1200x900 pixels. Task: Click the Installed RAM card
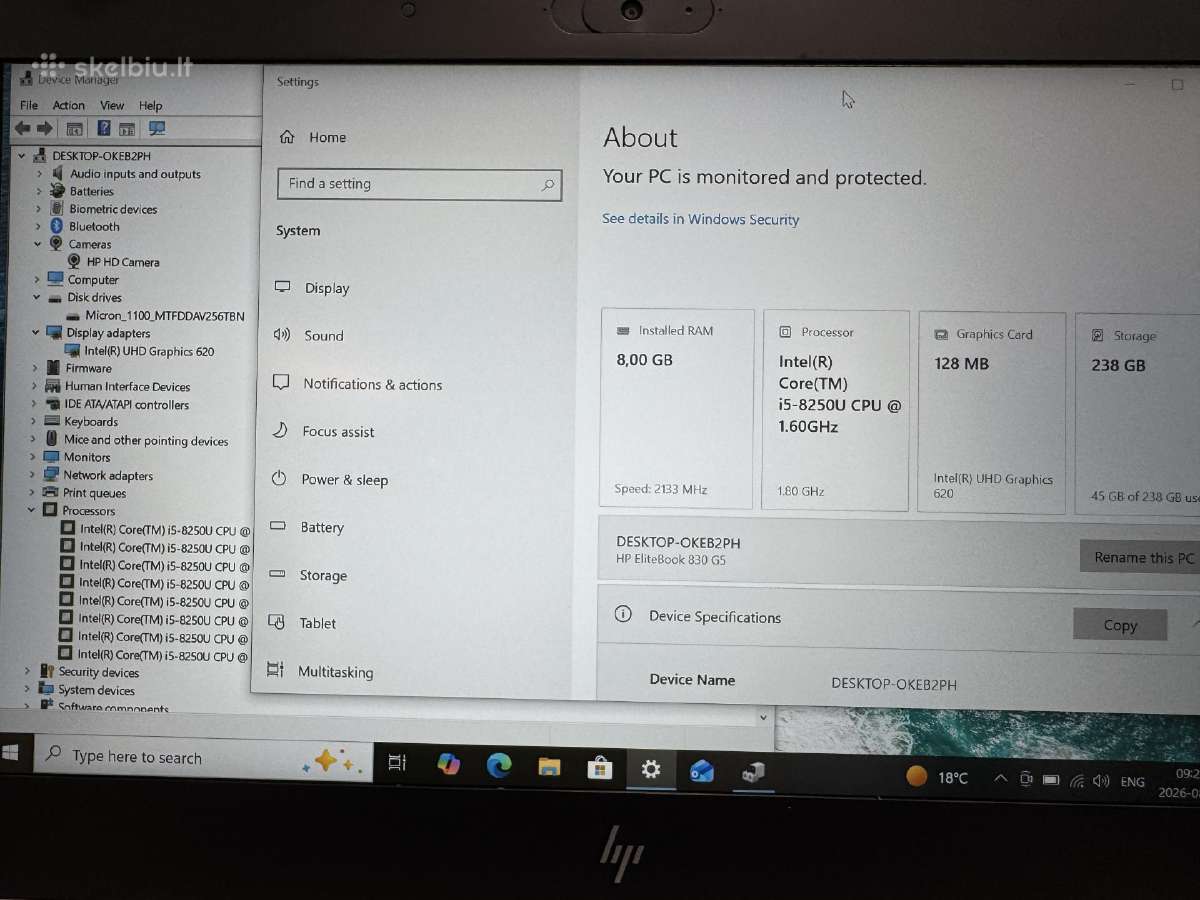(x=677, y=408)
